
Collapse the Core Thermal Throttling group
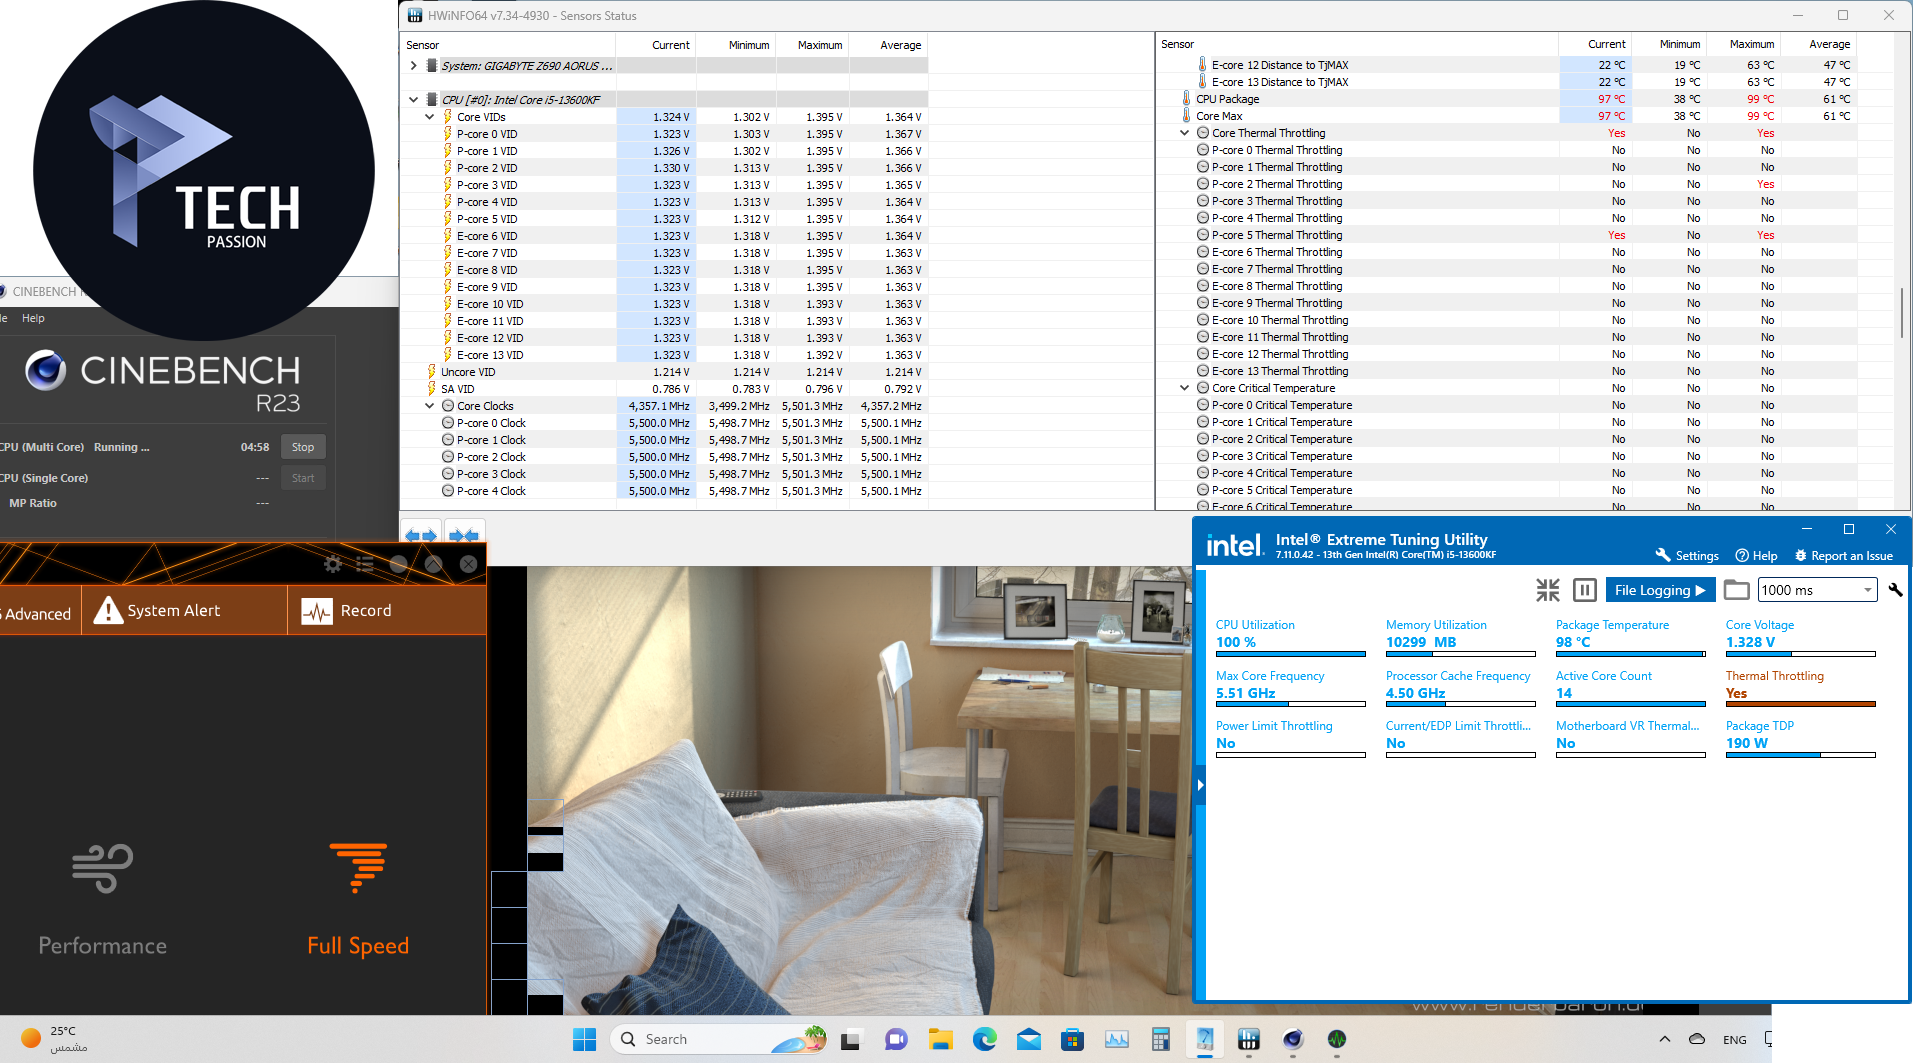1184,133
